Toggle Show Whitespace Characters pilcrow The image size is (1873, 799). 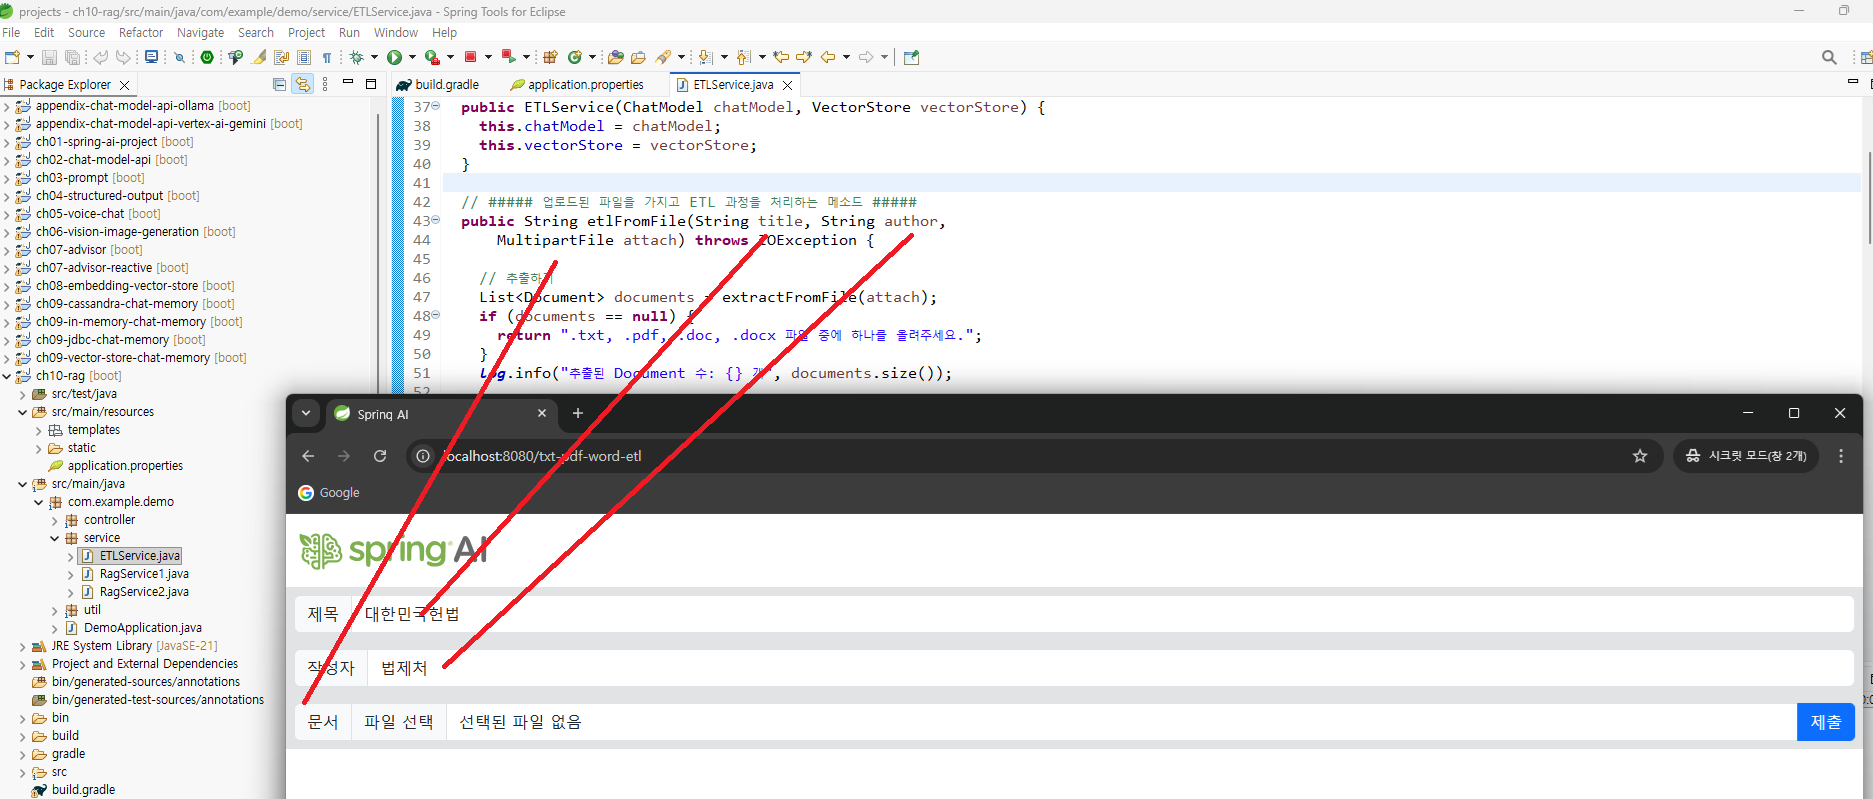click(326, 57)
